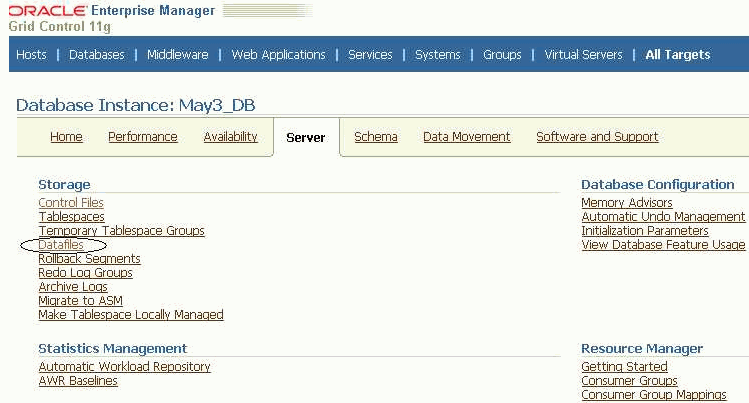Open Automatic Workload Repository

(124, 366)
